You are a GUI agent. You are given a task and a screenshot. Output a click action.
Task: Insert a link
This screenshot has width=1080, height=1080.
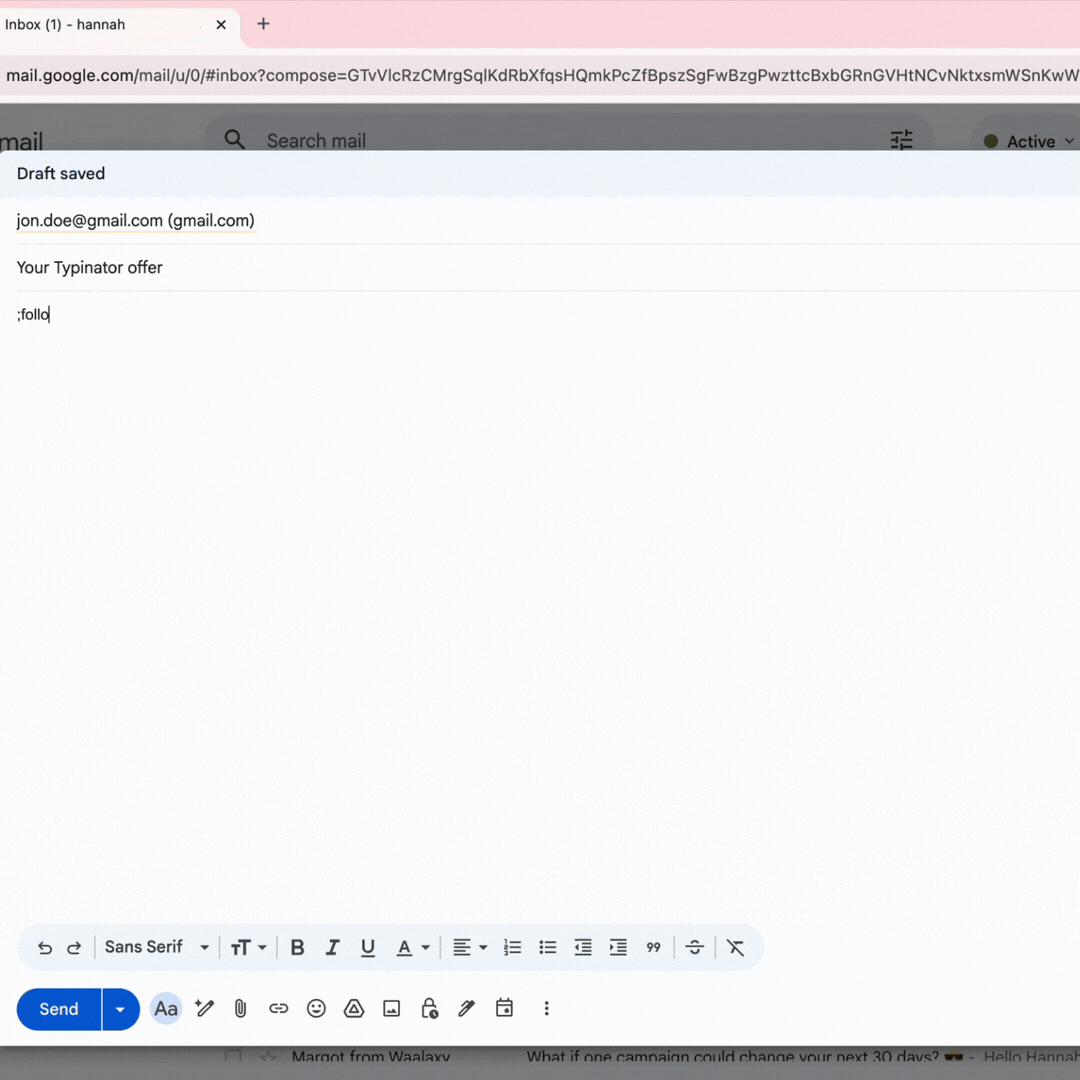pos(278,1009)
